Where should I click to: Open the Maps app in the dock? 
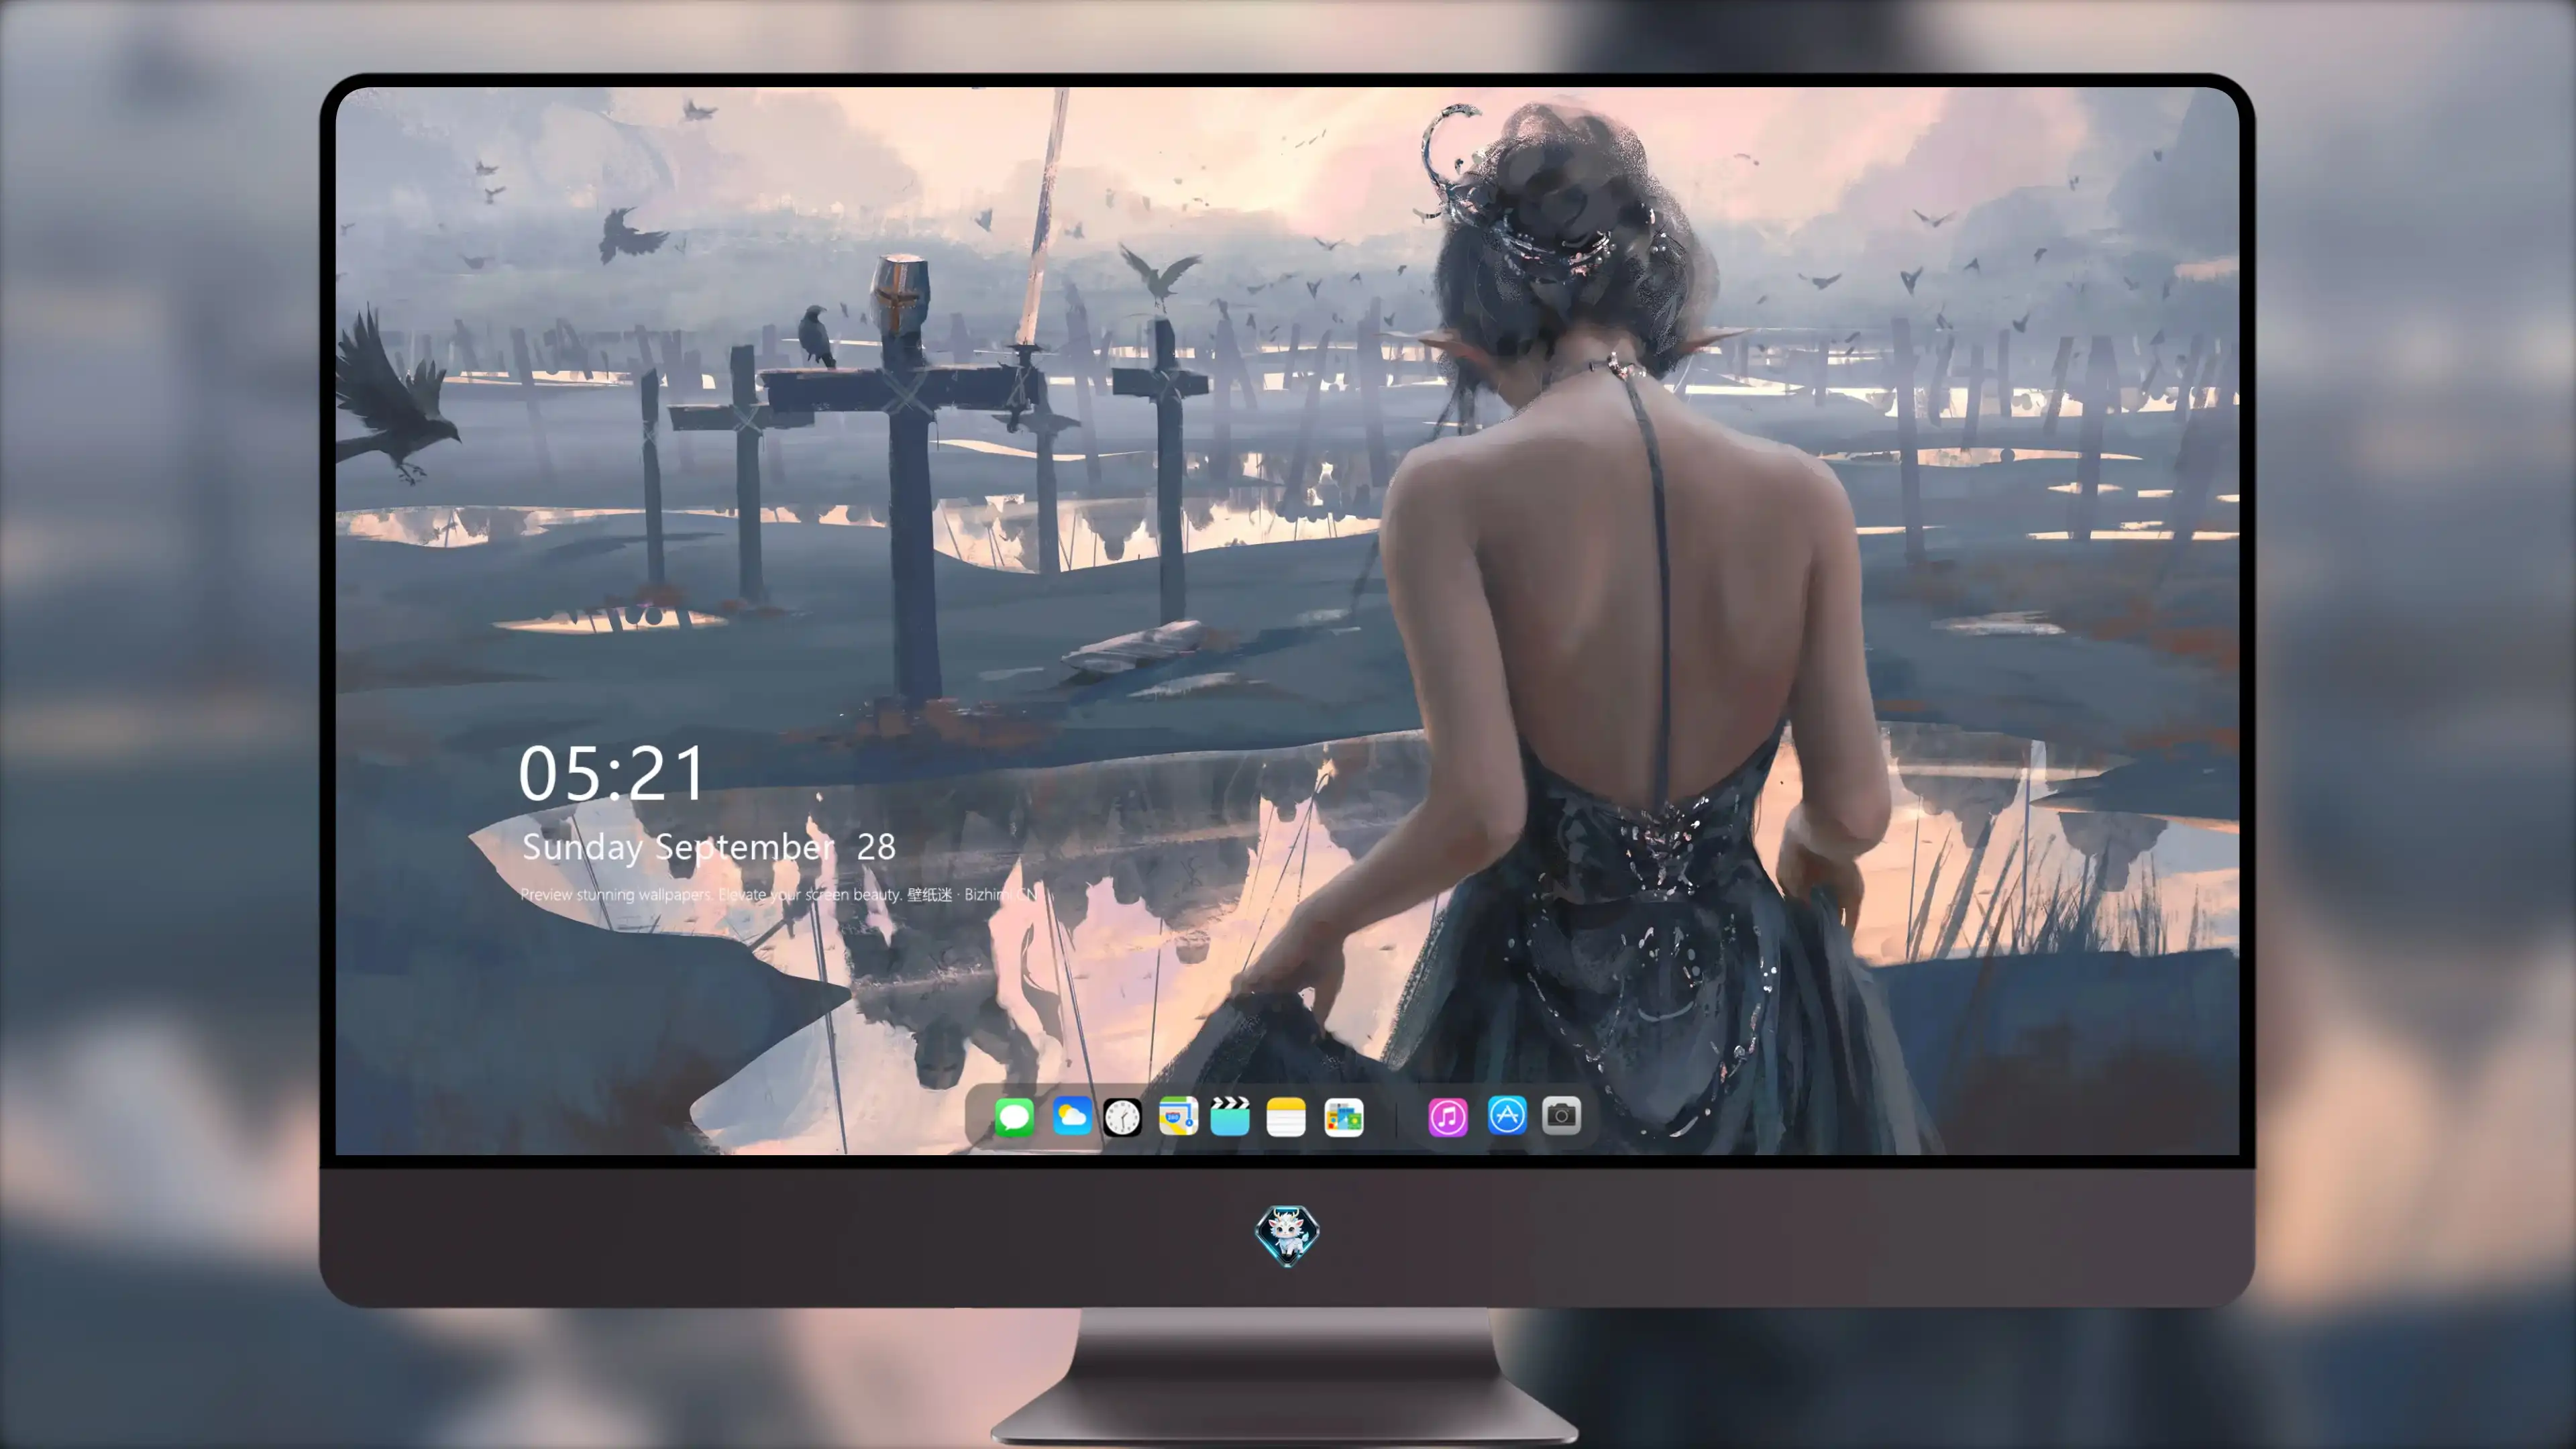[1178, 1116]
